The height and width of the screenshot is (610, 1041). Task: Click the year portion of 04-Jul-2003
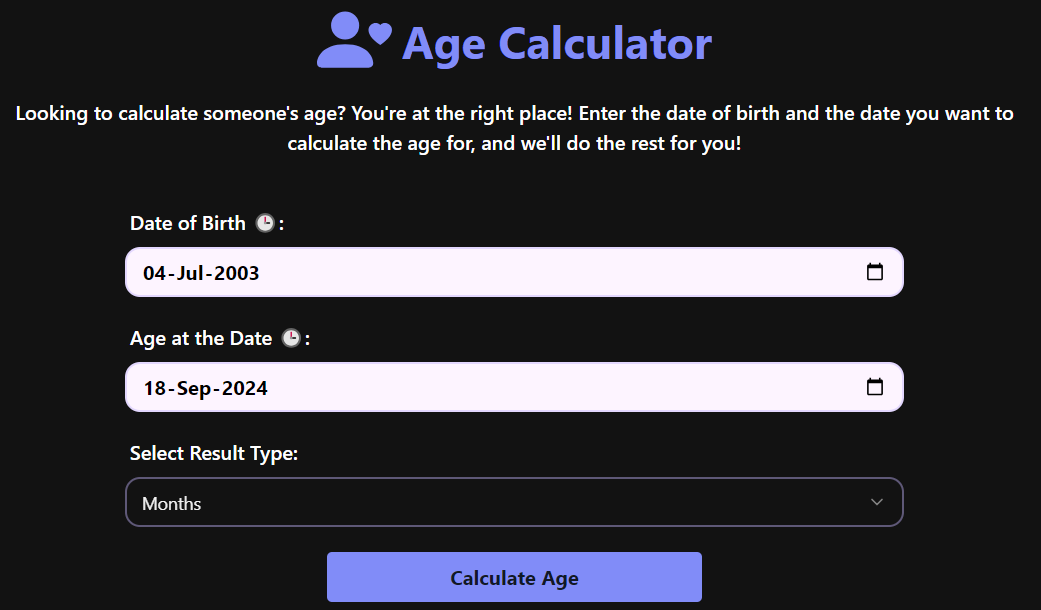pos(238,273)
